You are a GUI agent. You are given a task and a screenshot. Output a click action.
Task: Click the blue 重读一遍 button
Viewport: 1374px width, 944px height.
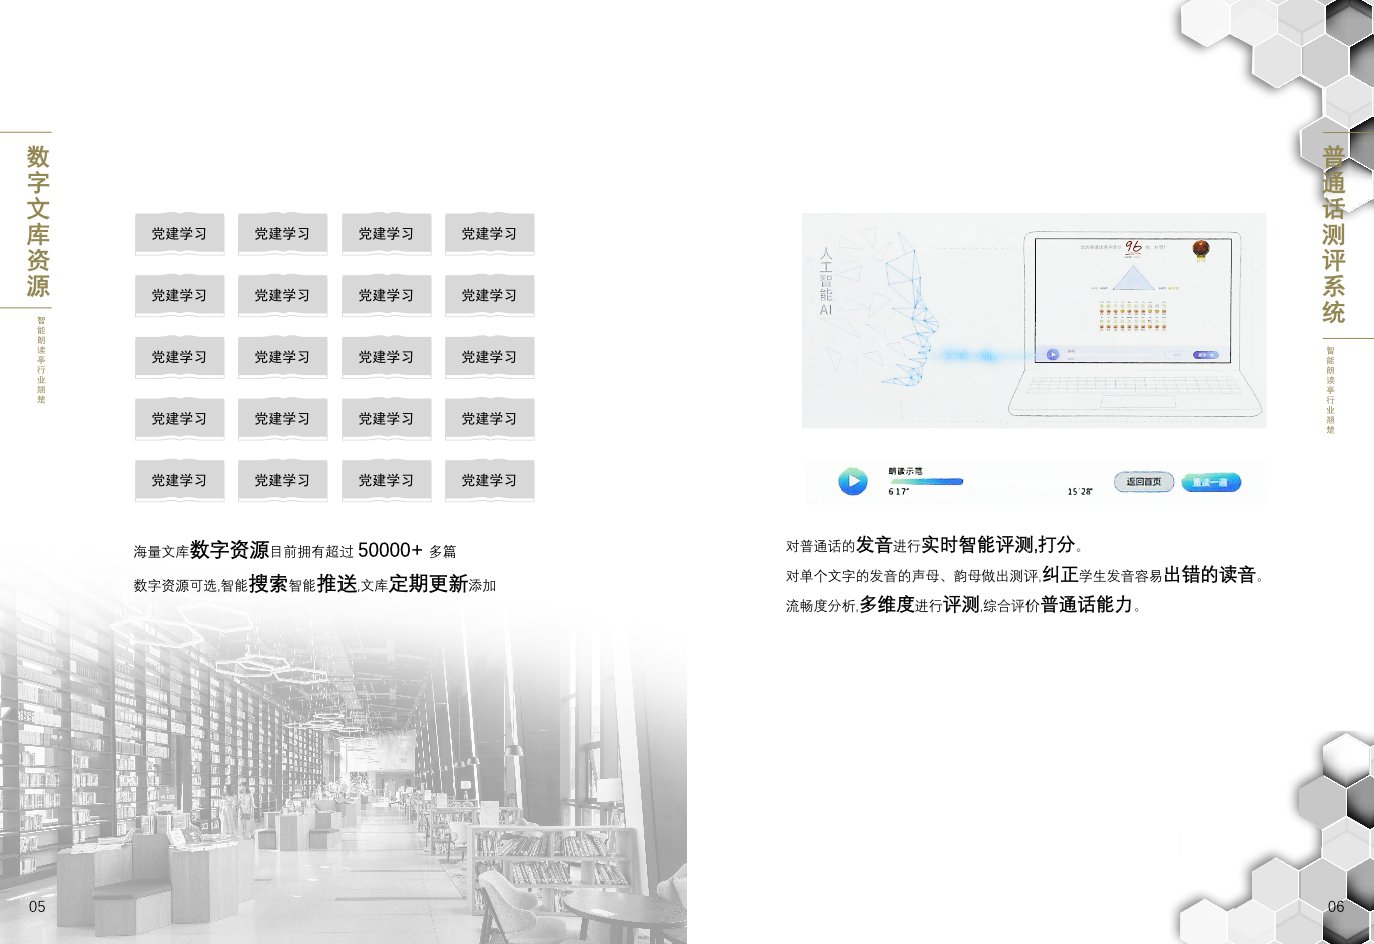(x=1211, y=482)
